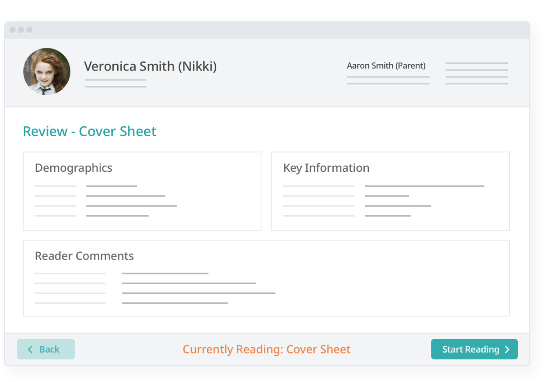This screenshot has width=548, height=382.
Task: Select the Veronica Smith (Nikki) name
Action: click(150, 66)
